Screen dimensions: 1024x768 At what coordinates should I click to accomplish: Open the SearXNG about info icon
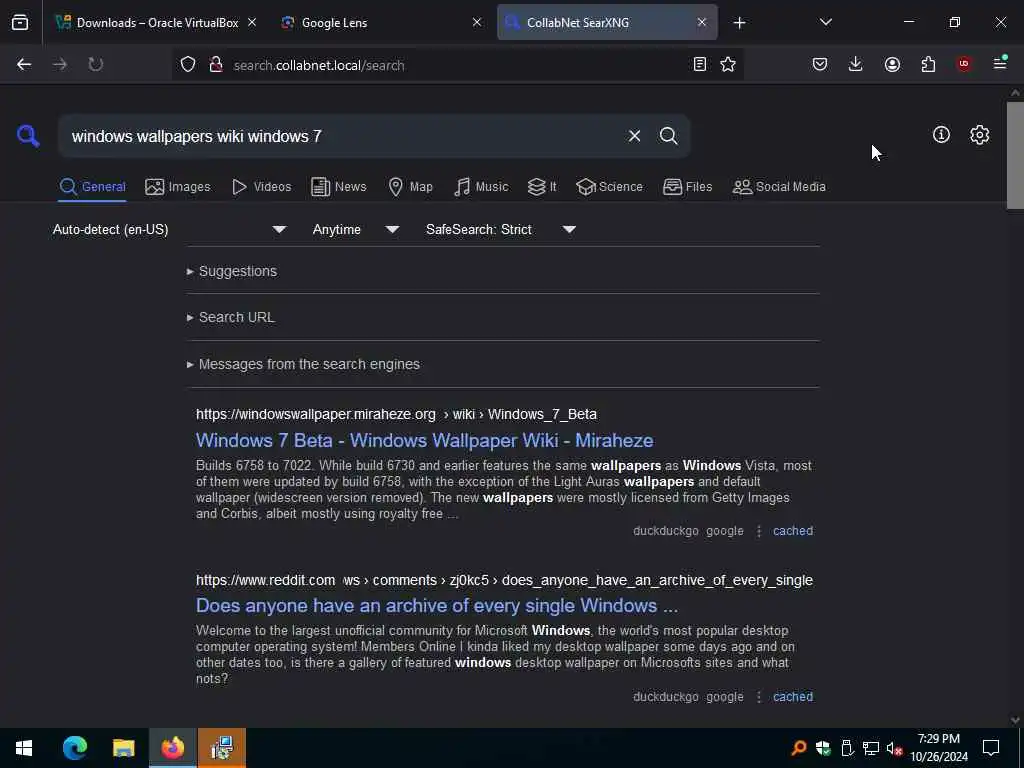(x=941, y=135)
